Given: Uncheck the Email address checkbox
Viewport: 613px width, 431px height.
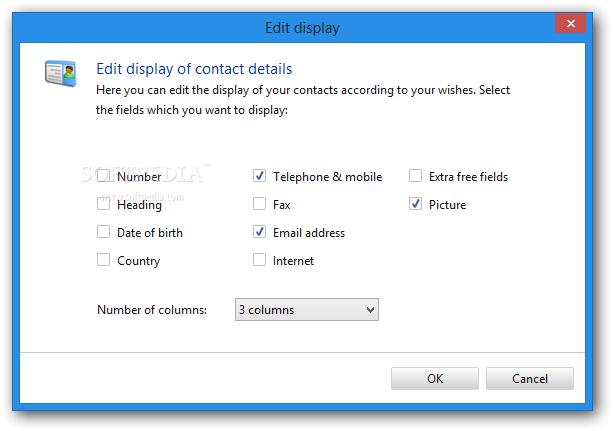Looking at the screenshot, I should 259,232.
